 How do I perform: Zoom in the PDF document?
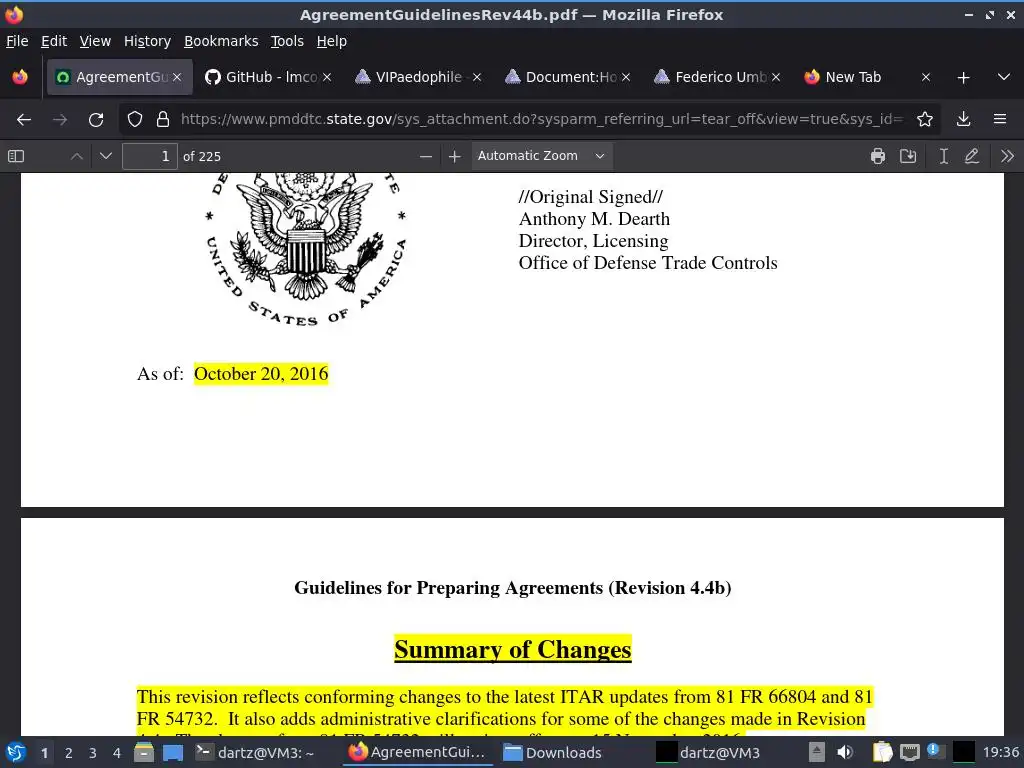point(455,156)
